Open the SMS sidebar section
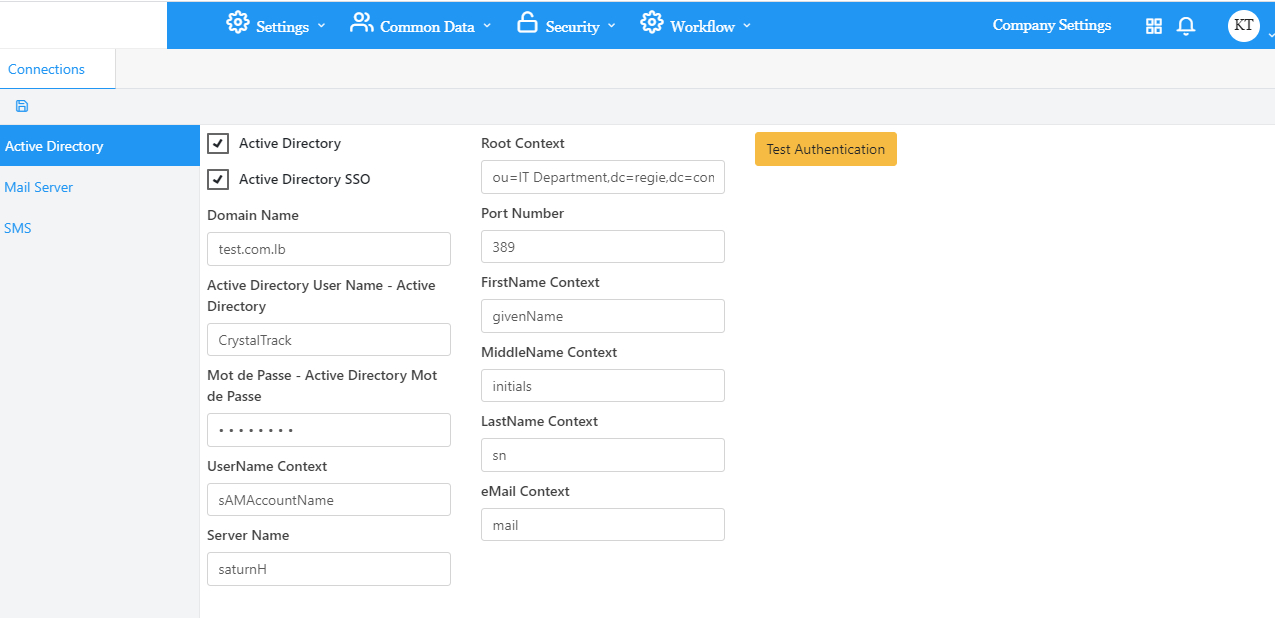The height and width of the screenshot is (618, 1275). point(18,228)
